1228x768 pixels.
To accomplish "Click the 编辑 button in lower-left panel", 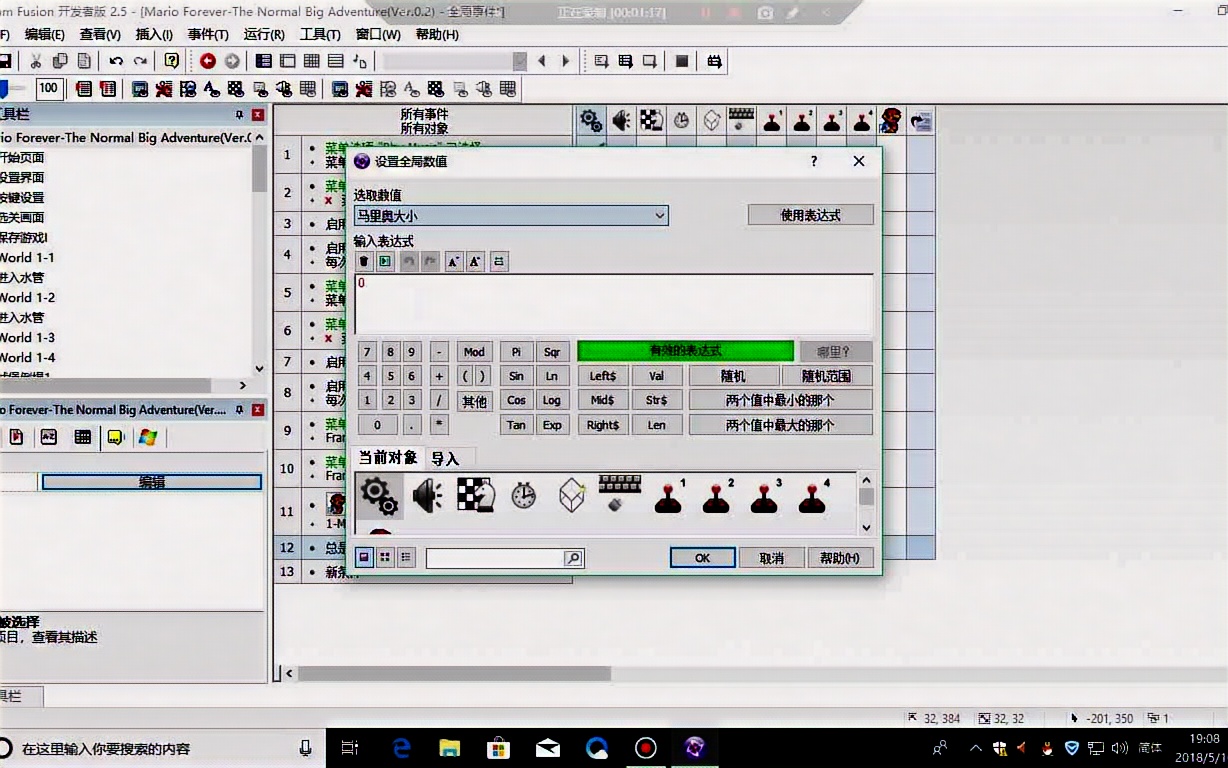I will click(151, 482).
